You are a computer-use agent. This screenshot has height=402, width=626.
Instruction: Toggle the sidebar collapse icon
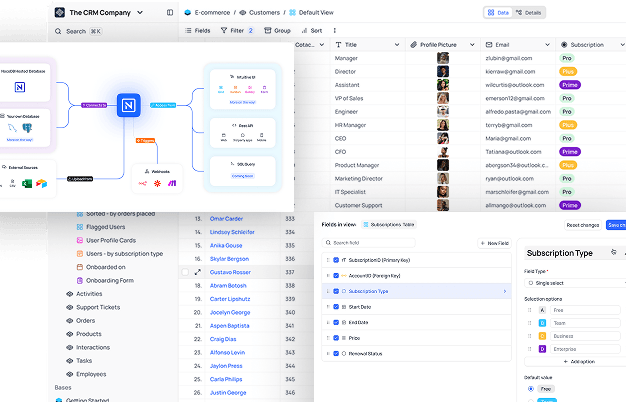[170, 12]
